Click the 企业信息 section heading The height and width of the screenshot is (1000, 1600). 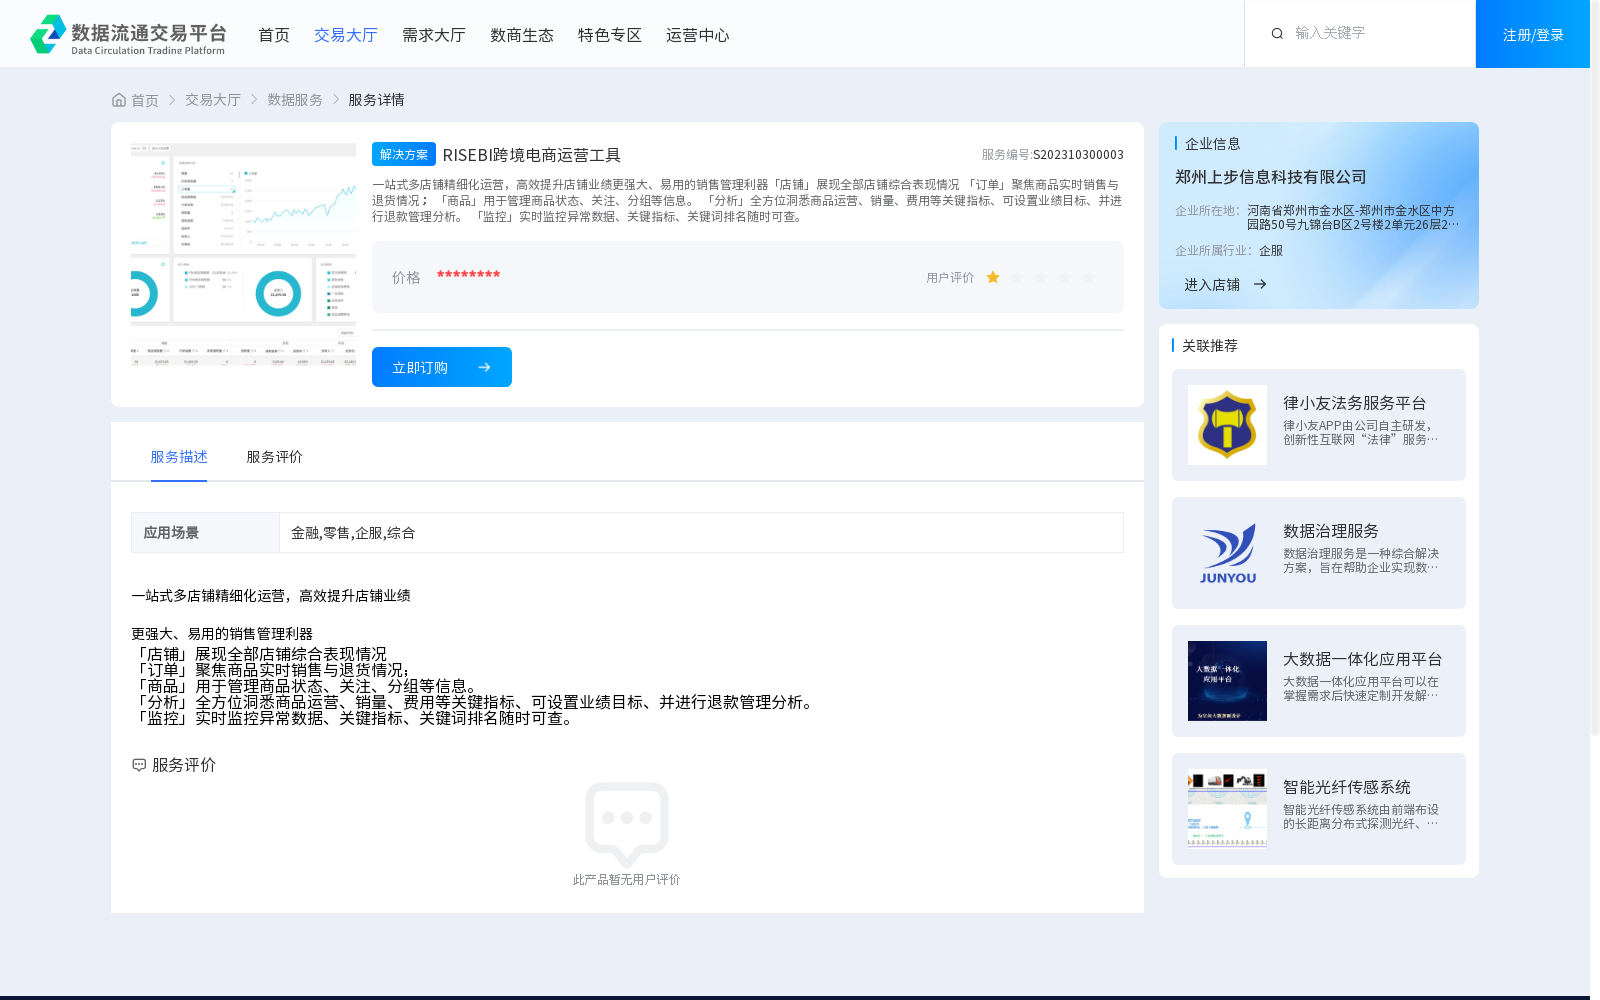(x=1213, y=144)
